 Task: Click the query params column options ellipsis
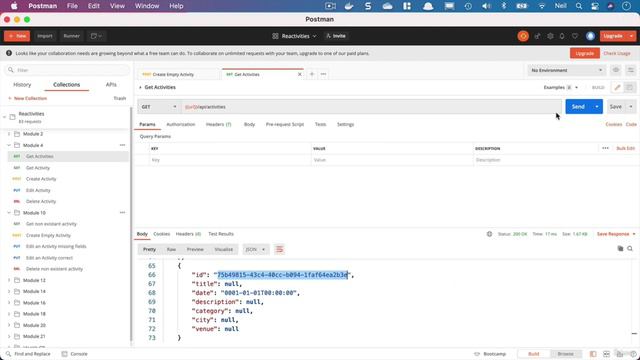605,148
